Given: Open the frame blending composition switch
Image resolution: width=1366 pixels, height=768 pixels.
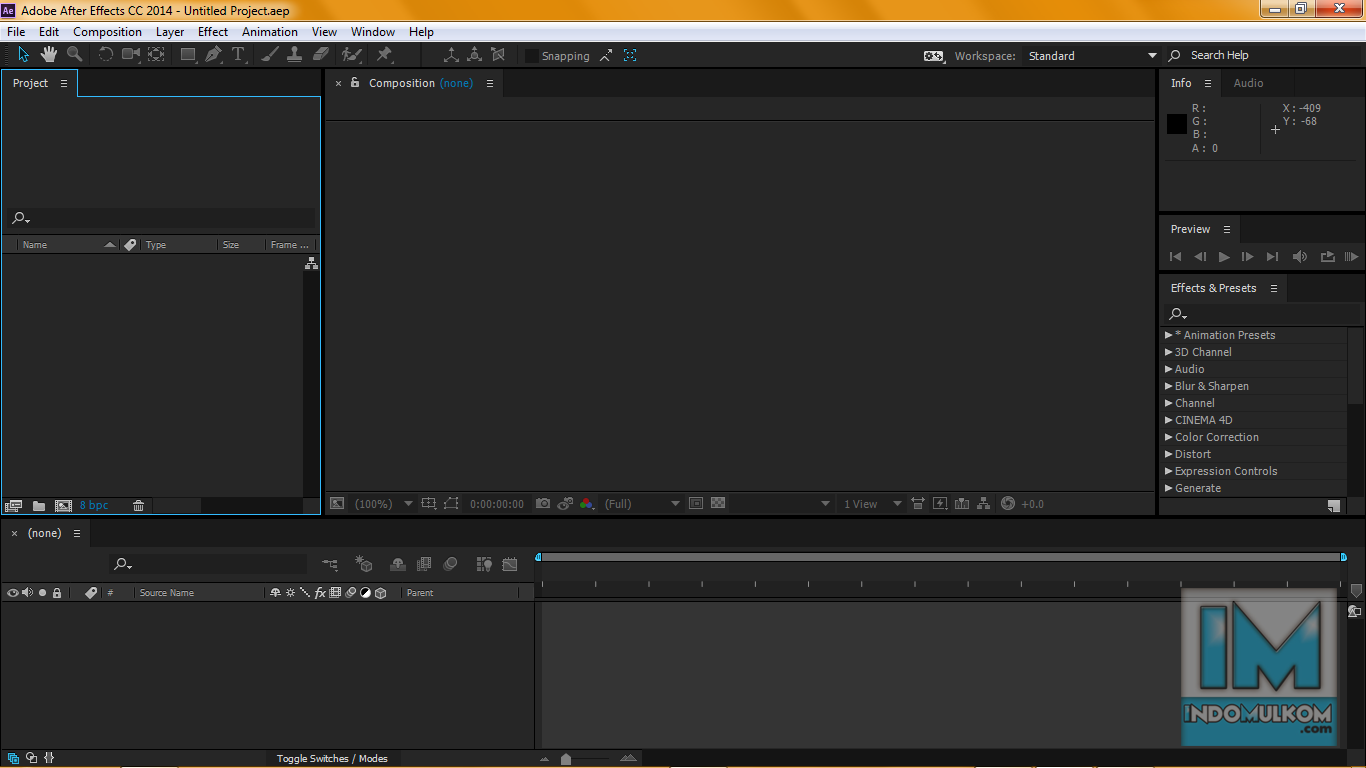Looking at the screenshot, I should [x=424, y=563].
